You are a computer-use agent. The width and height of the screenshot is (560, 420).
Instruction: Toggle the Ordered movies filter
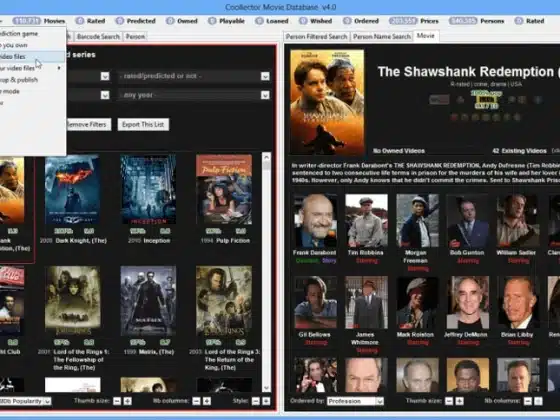click(361, 21)
